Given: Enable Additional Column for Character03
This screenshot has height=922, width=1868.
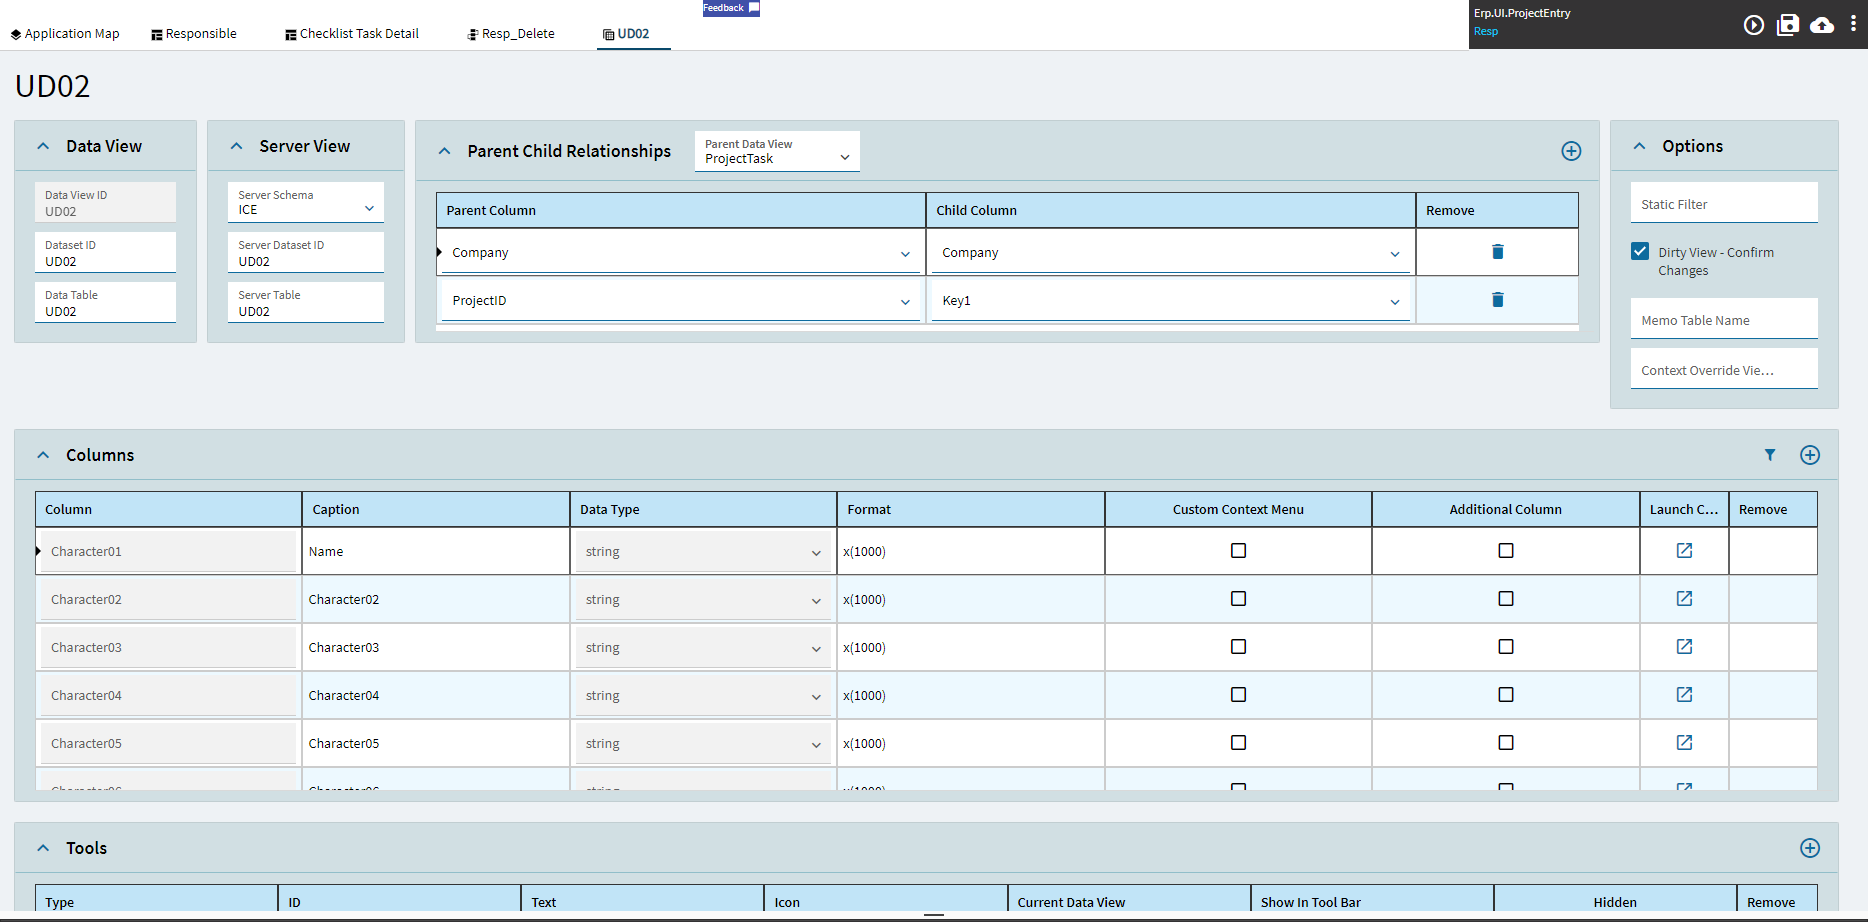Looking at the screenshot, I should [x=1505, y=647].
